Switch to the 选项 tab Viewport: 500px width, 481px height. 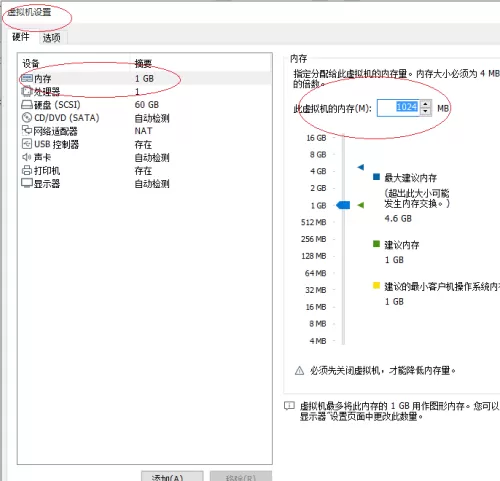pyautogui.click(x=52, y=38)
